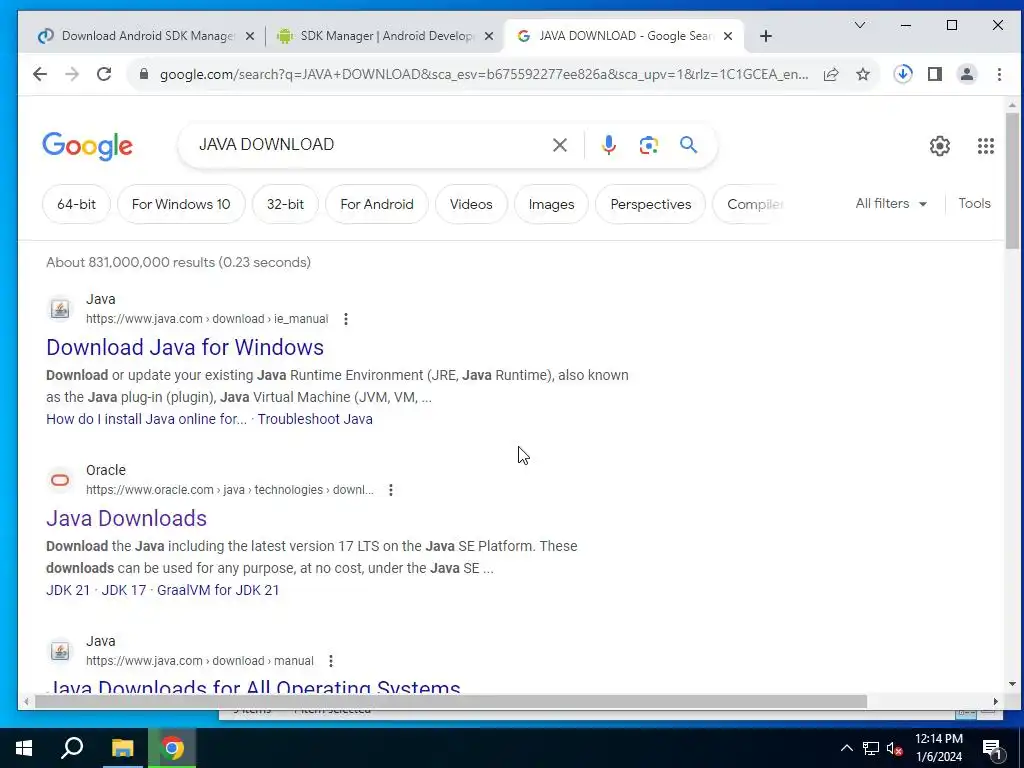Close the Download Android SDK Manager tab
The height and width of the screenshot is (768, 1024).
[x=249, y=37]
